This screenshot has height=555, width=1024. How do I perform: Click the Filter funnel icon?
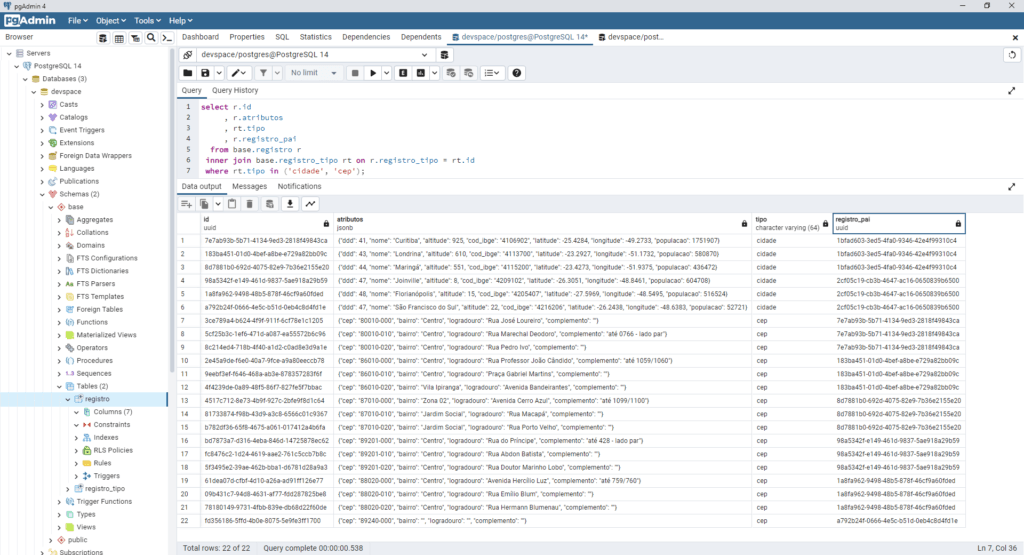[x=263, y=73]
